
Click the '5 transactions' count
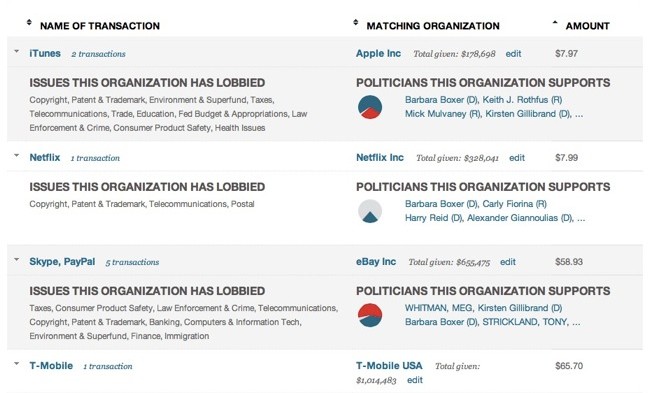[x=132, y=262]
